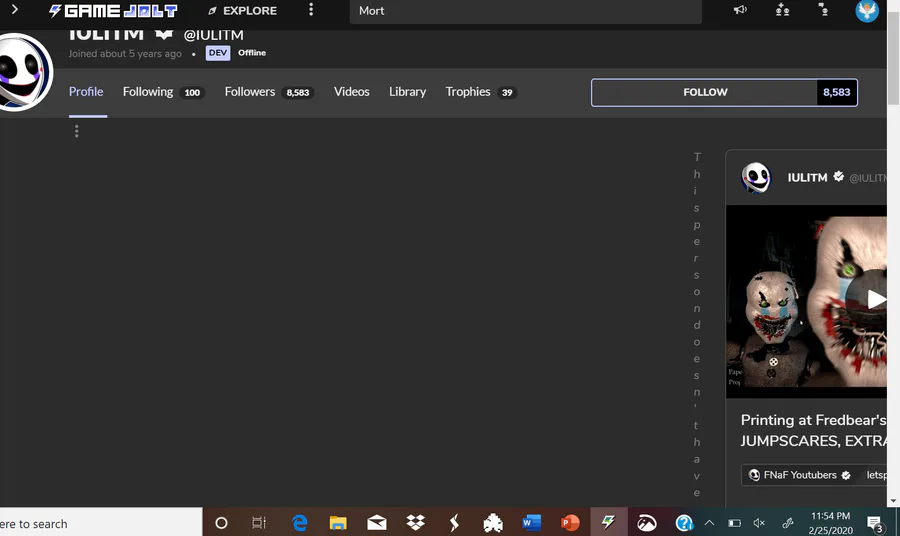Click the large IULITM profile avatar

24,72
